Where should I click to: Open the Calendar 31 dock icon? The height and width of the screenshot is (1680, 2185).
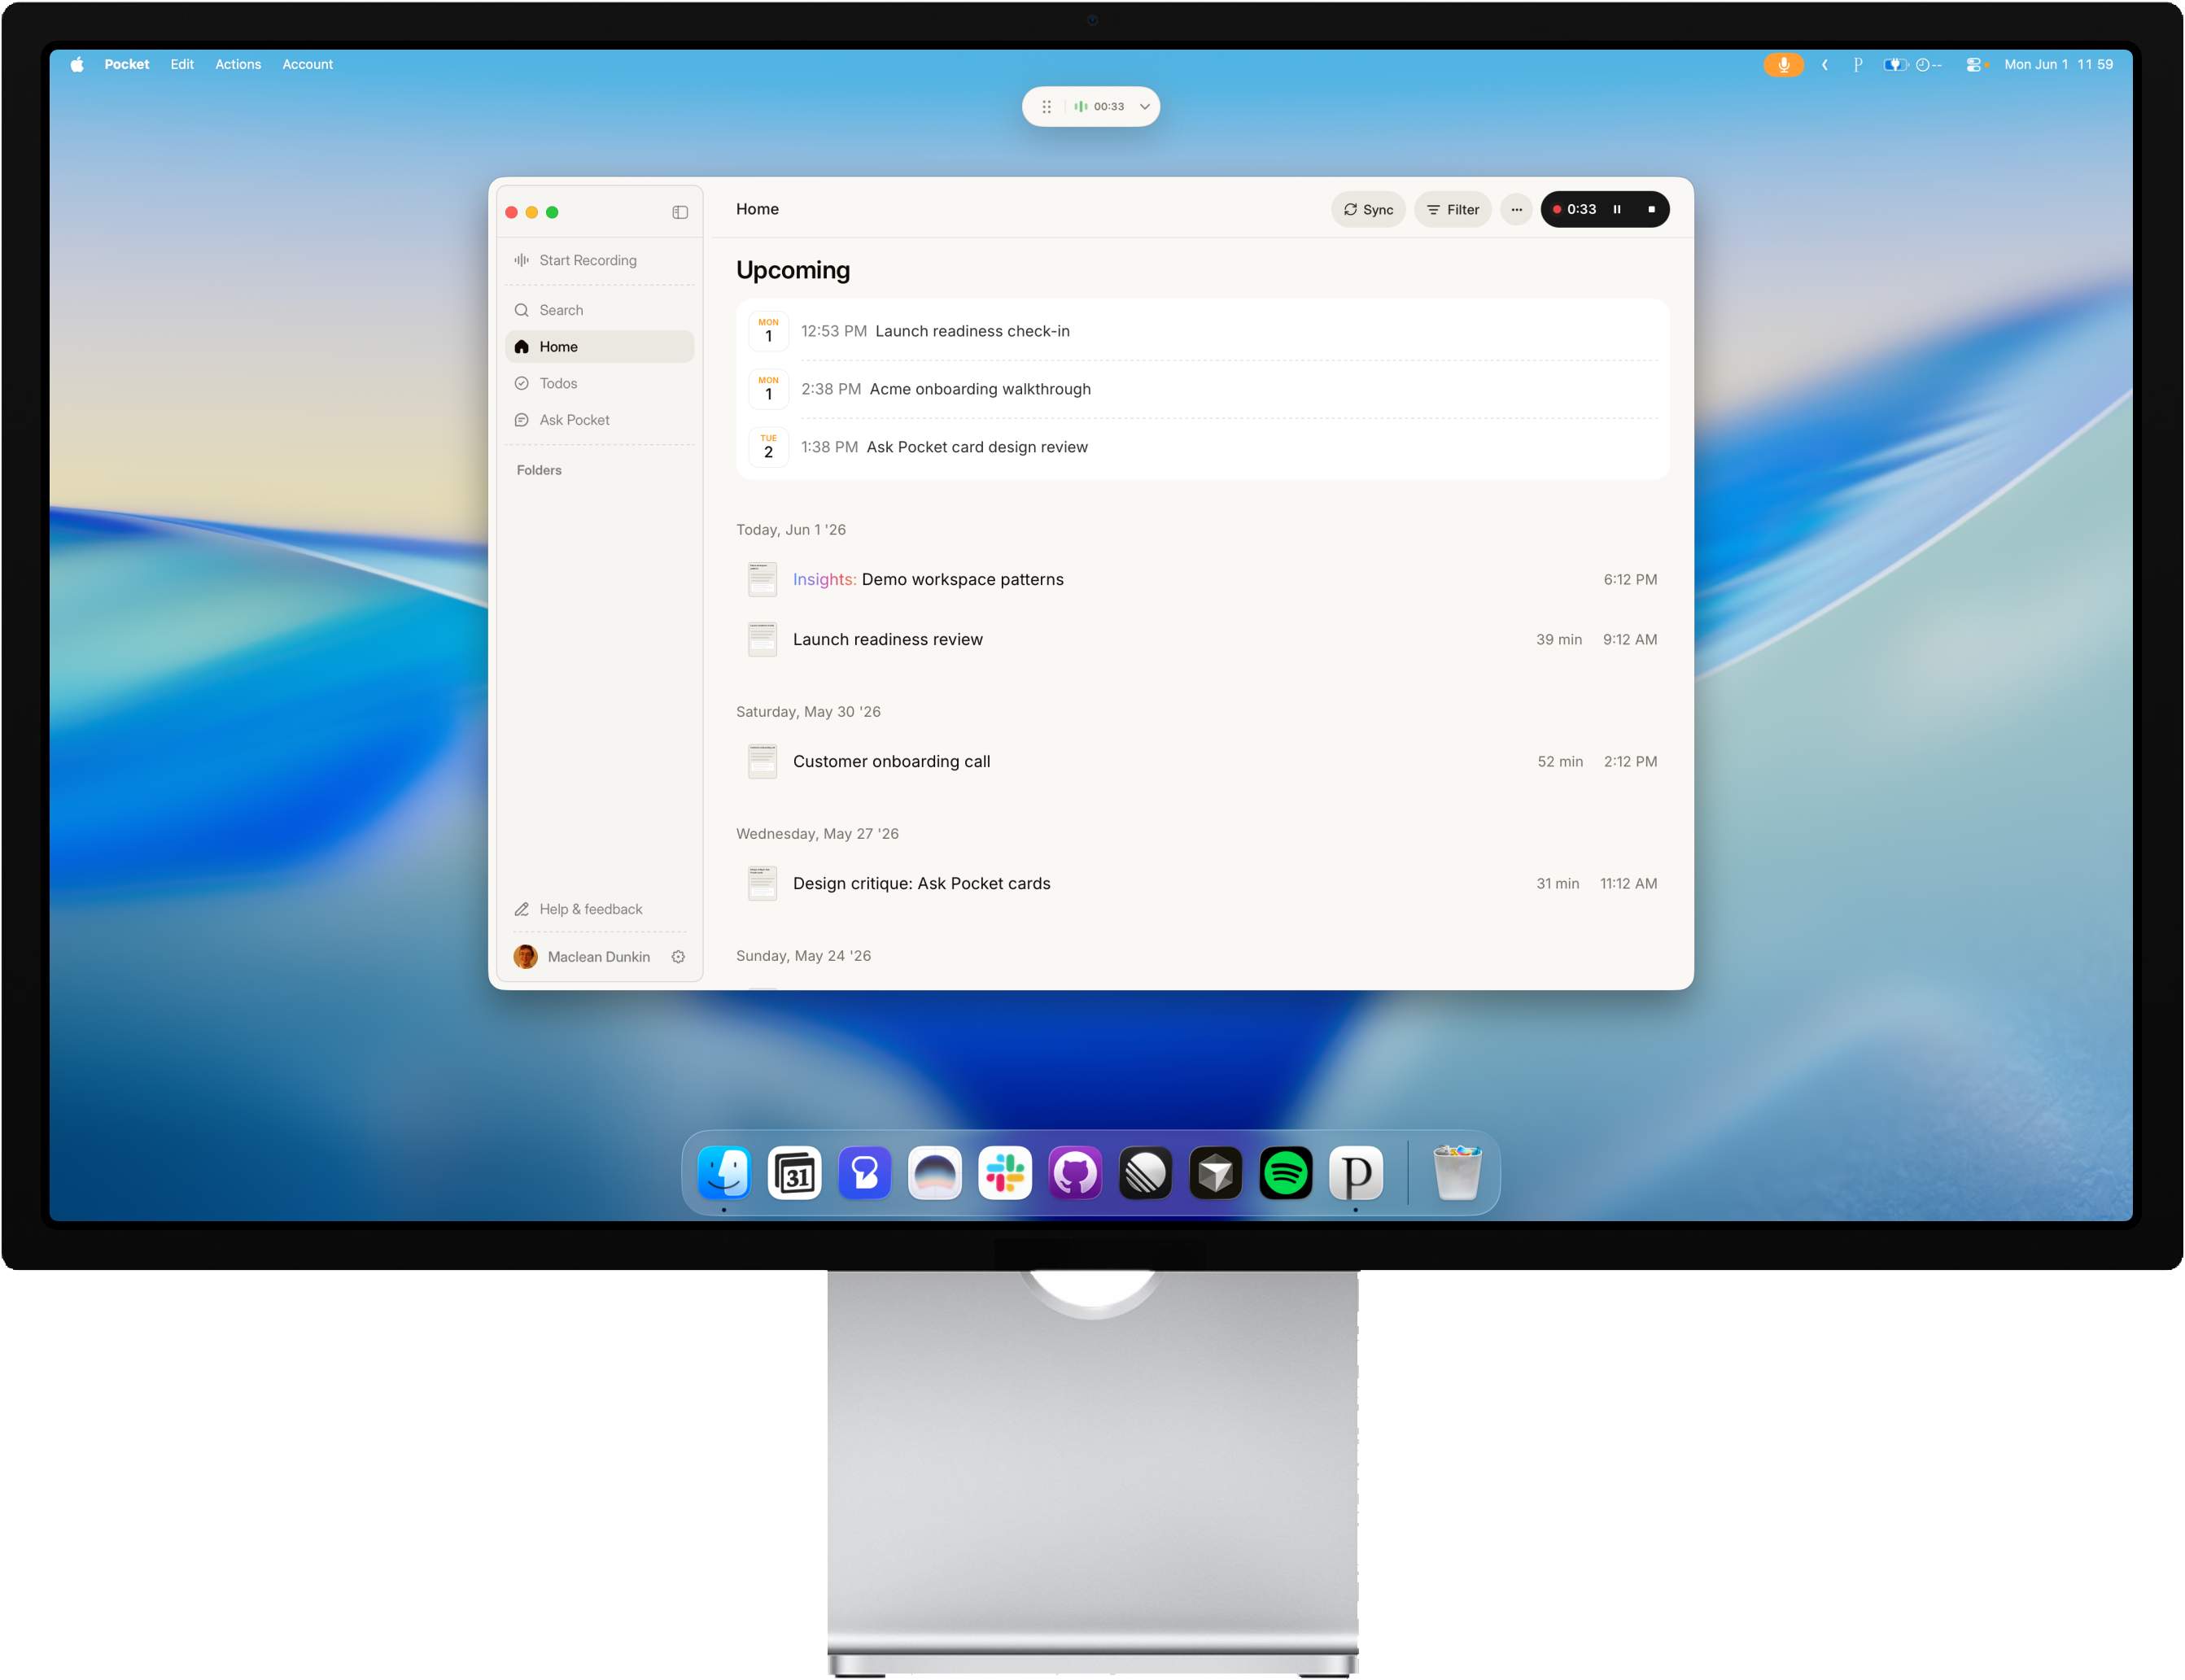pos(795,1173)
